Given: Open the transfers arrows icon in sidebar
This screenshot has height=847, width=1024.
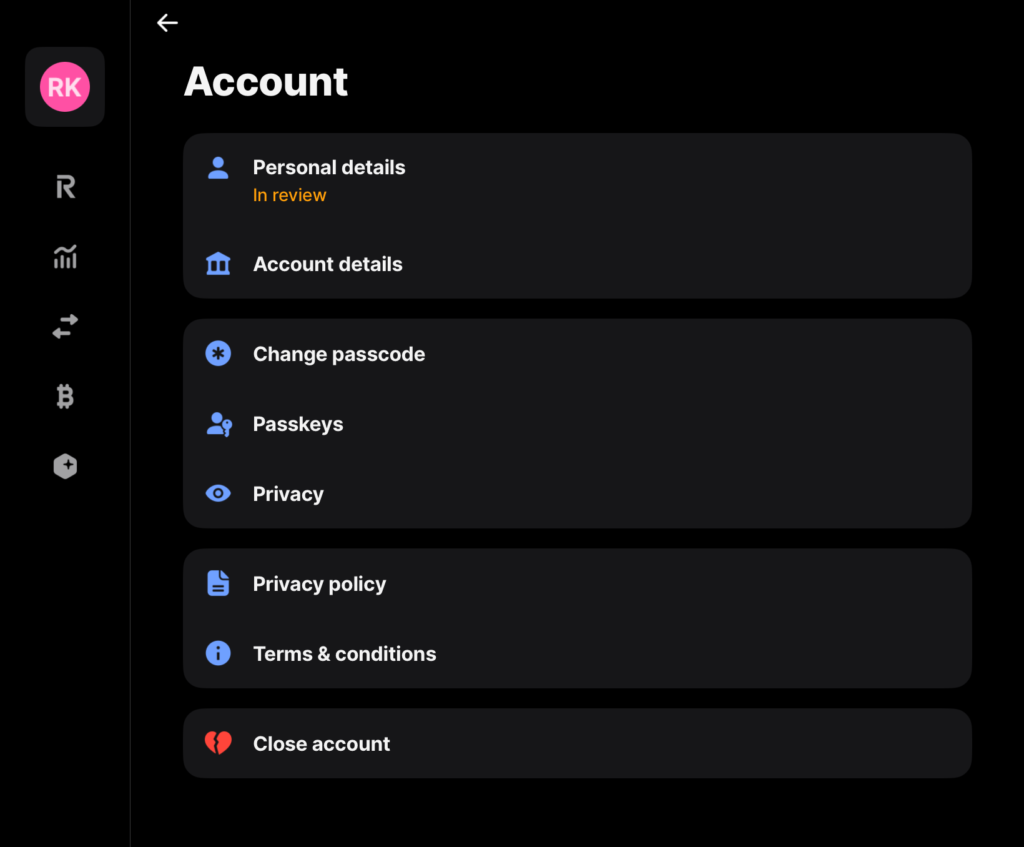Looking at the screenshot, I should point(64,326).
